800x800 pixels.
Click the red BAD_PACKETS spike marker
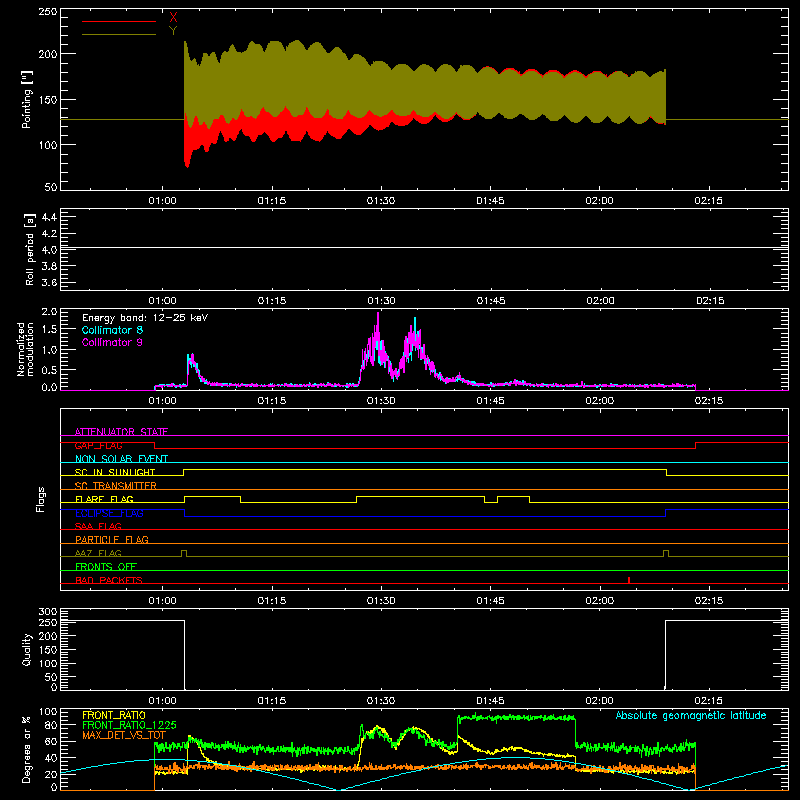(629, 580)
